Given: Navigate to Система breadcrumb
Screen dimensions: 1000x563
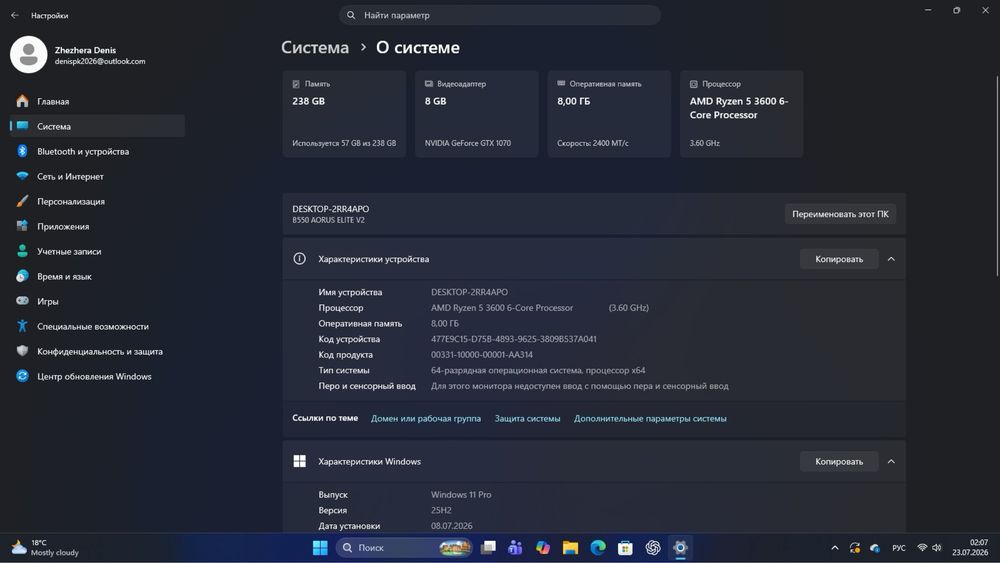Looking at the screenshot, I should click(315, 47).
